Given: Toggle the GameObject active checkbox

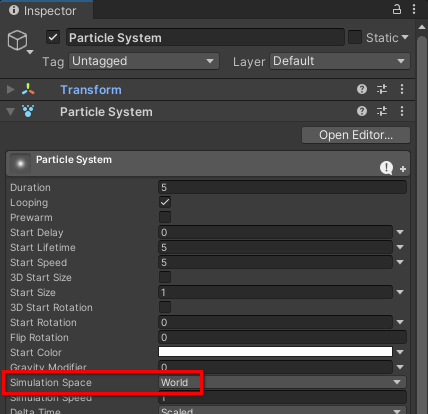Looking at the screenshot, I should click(53, 37).
